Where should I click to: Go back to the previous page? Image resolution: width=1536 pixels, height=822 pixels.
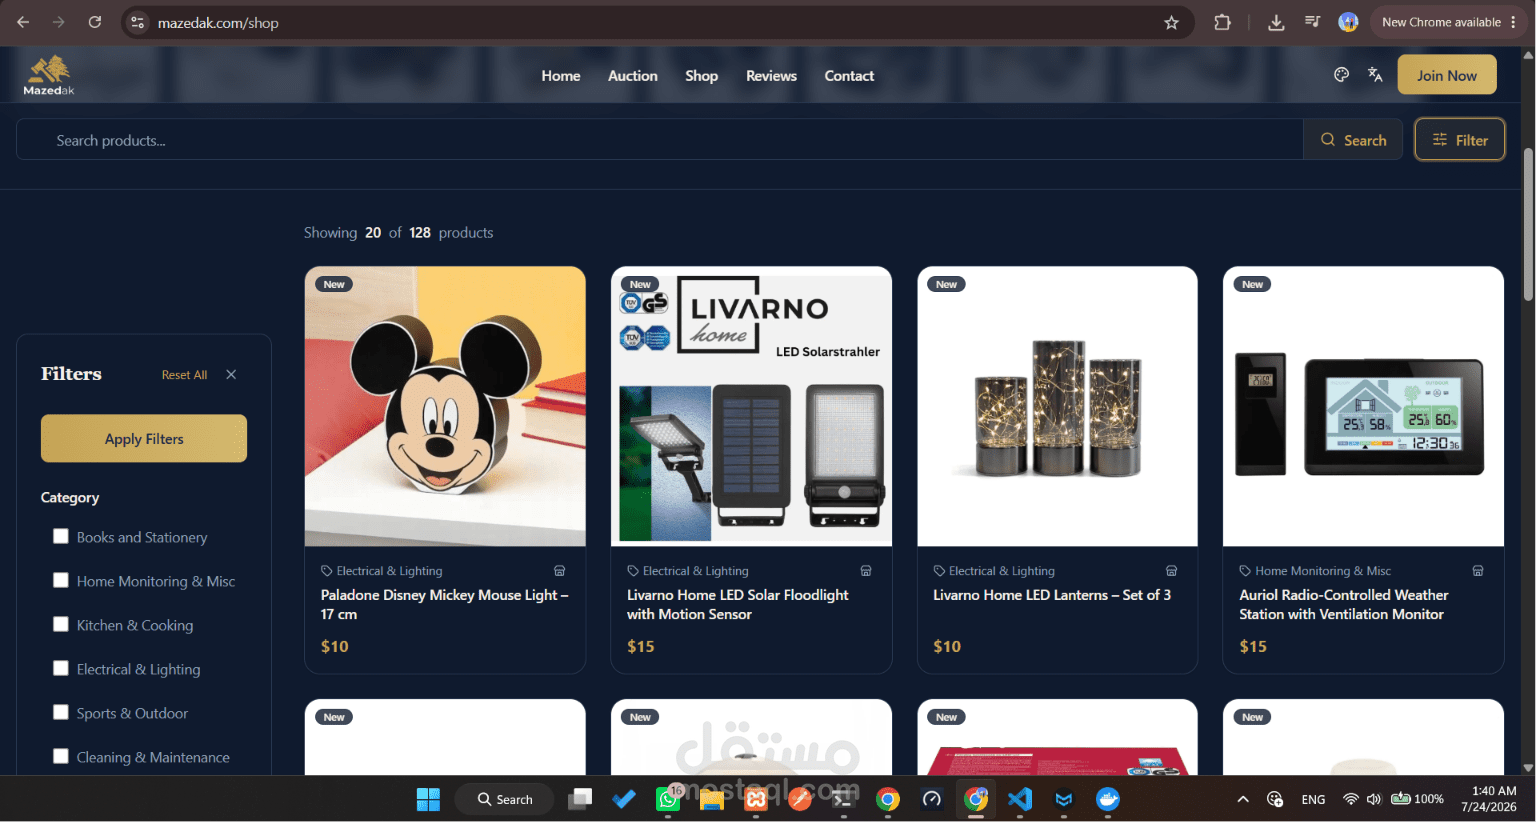(x=23, y=22)
